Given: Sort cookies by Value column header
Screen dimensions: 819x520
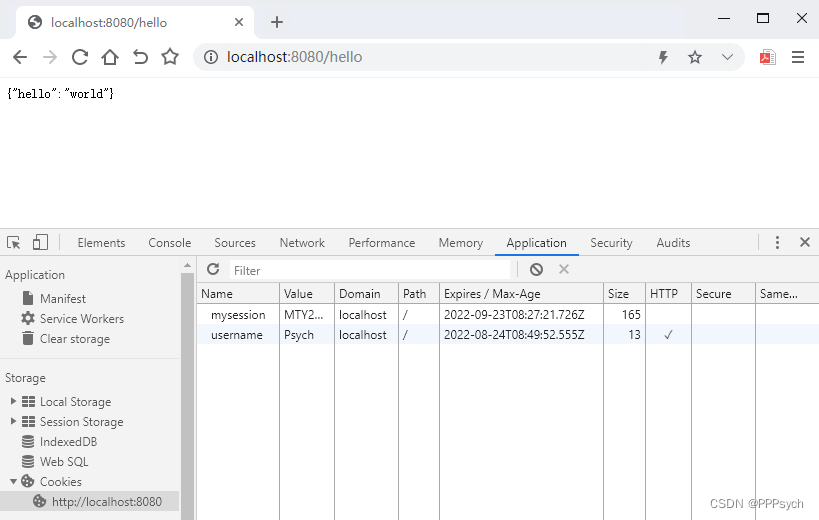Looking at the screenshot, I should tap(307, 294).
